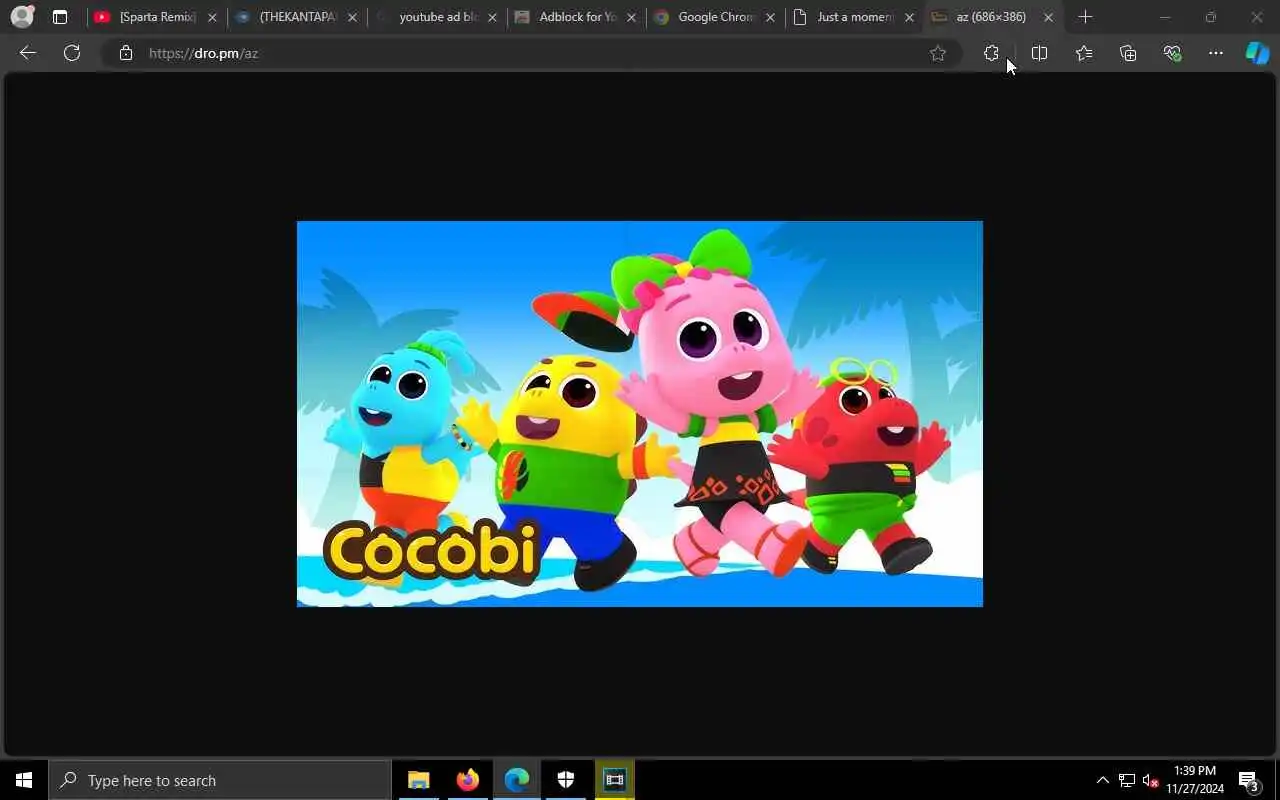Switch to the THEKANTAPA tab
The height and width of the screenshot is (800, 1280).
[296, 17]
